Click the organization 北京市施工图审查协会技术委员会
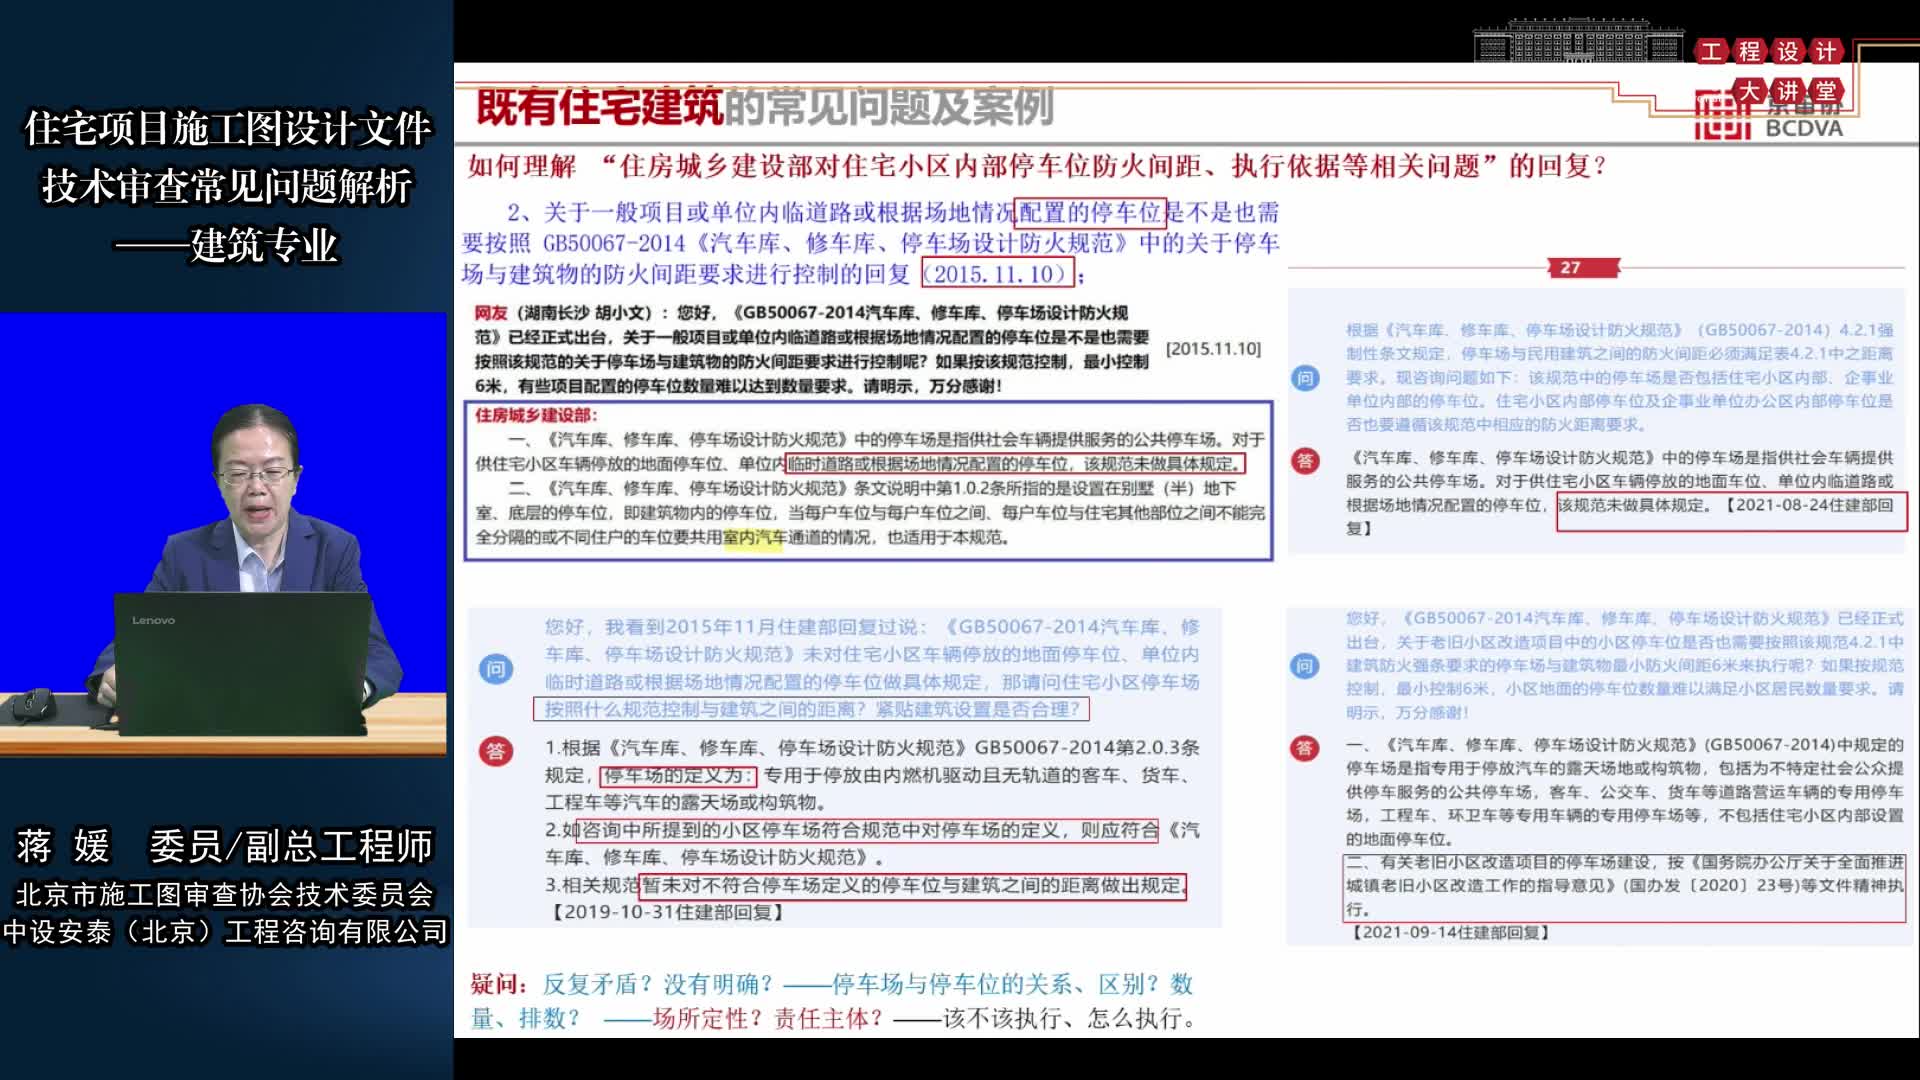Image resolution: width=1920 pixels, height=1080 pixels. point(225,894)
